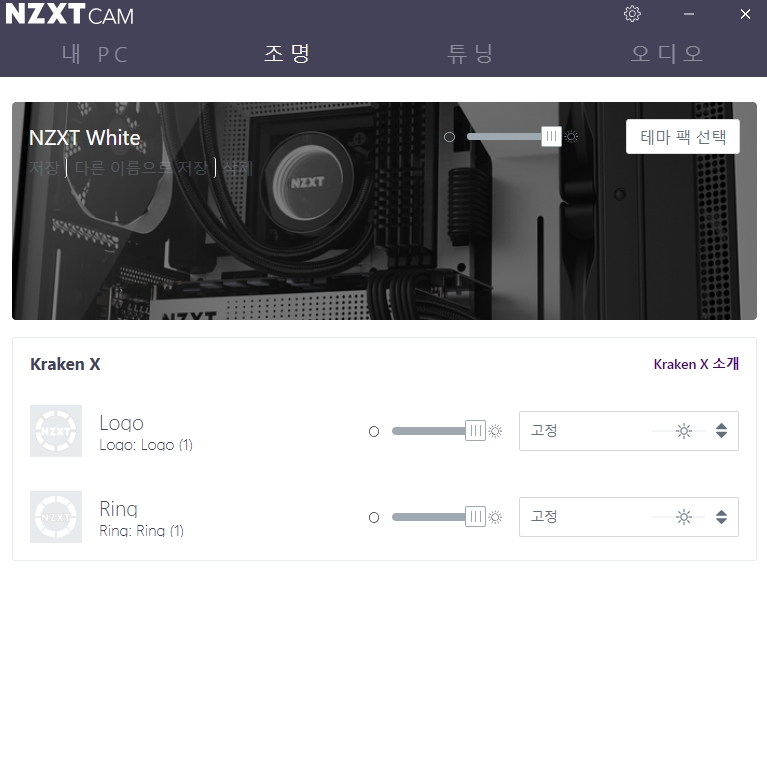Click the Ring minimum brightness circle icon
This screenshot has height=763, width=767.
pyautogui.click(x=374, y=517)
